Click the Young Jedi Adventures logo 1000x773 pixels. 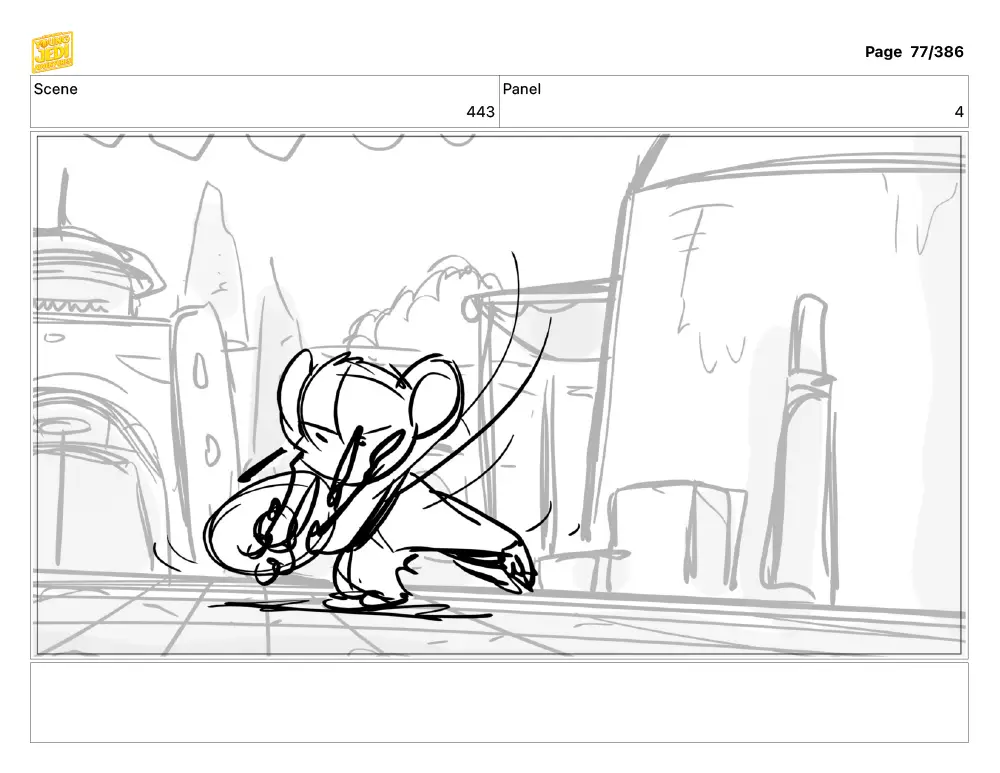point(52,52)
